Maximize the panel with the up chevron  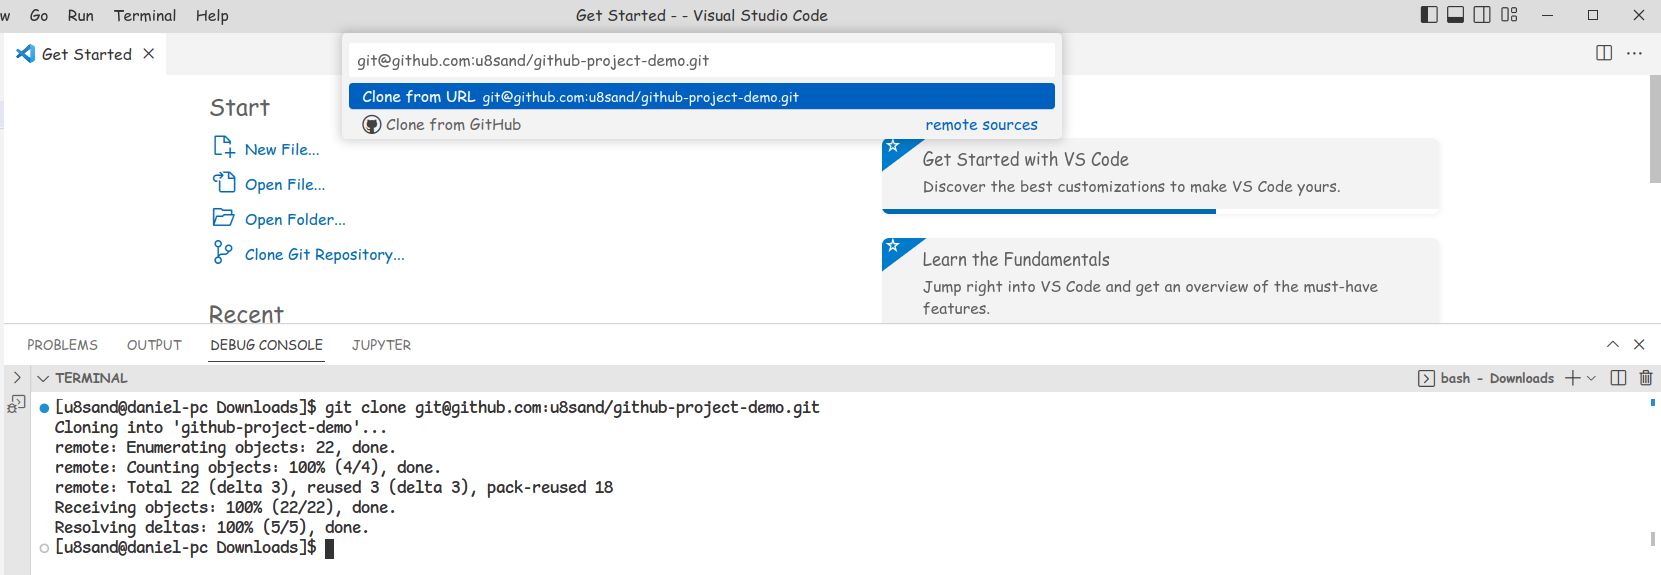tap(1613, 344)
